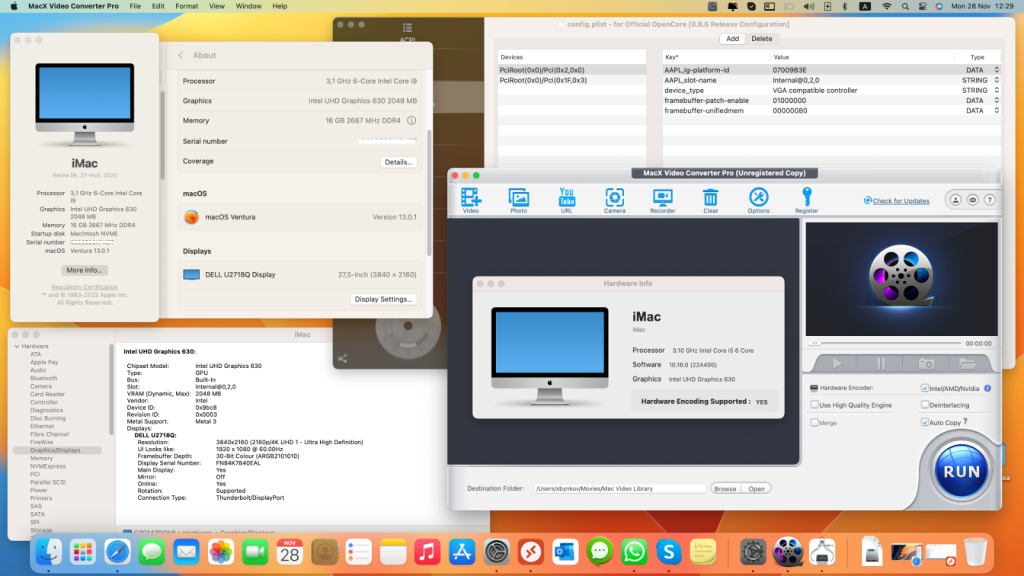Open type dropdown for AAPL,ig-platform-id row

tap(995, 70)
